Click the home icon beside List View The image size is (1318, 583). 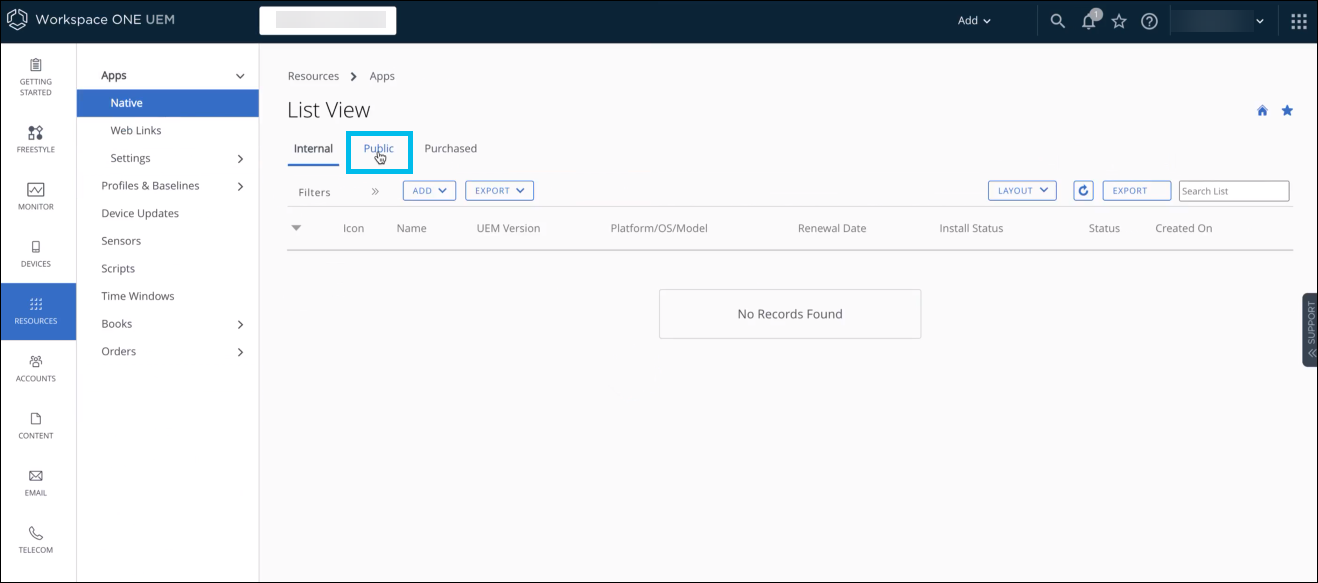[1262, 111]
